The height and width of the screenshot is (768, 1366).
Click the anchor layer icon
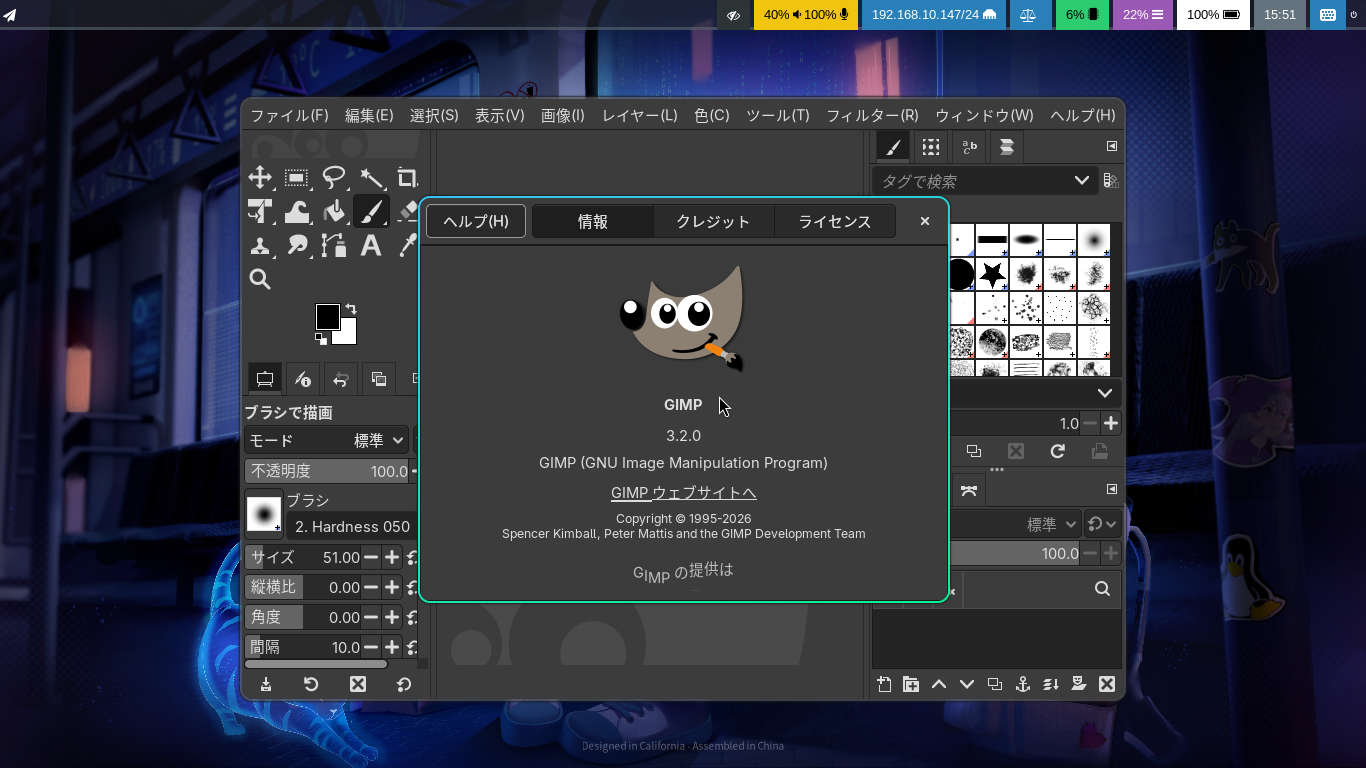(1022, 684)
